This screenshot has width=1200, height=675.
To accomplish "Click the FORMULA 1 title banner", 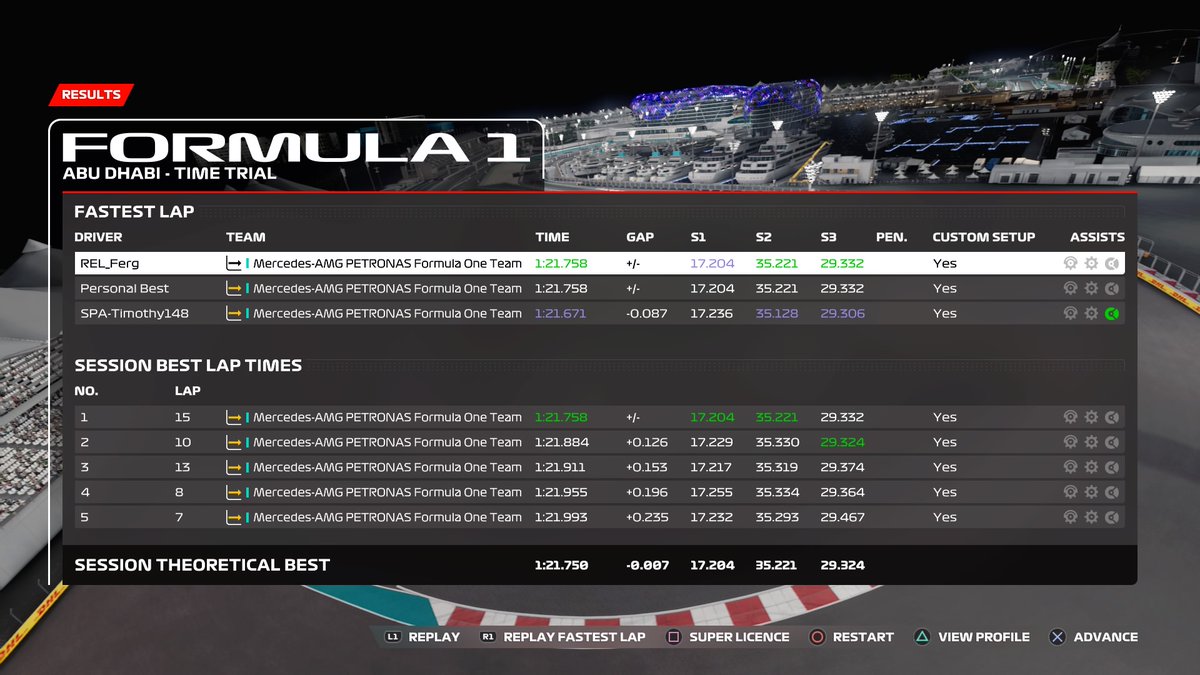I will (x=296, y=147).
